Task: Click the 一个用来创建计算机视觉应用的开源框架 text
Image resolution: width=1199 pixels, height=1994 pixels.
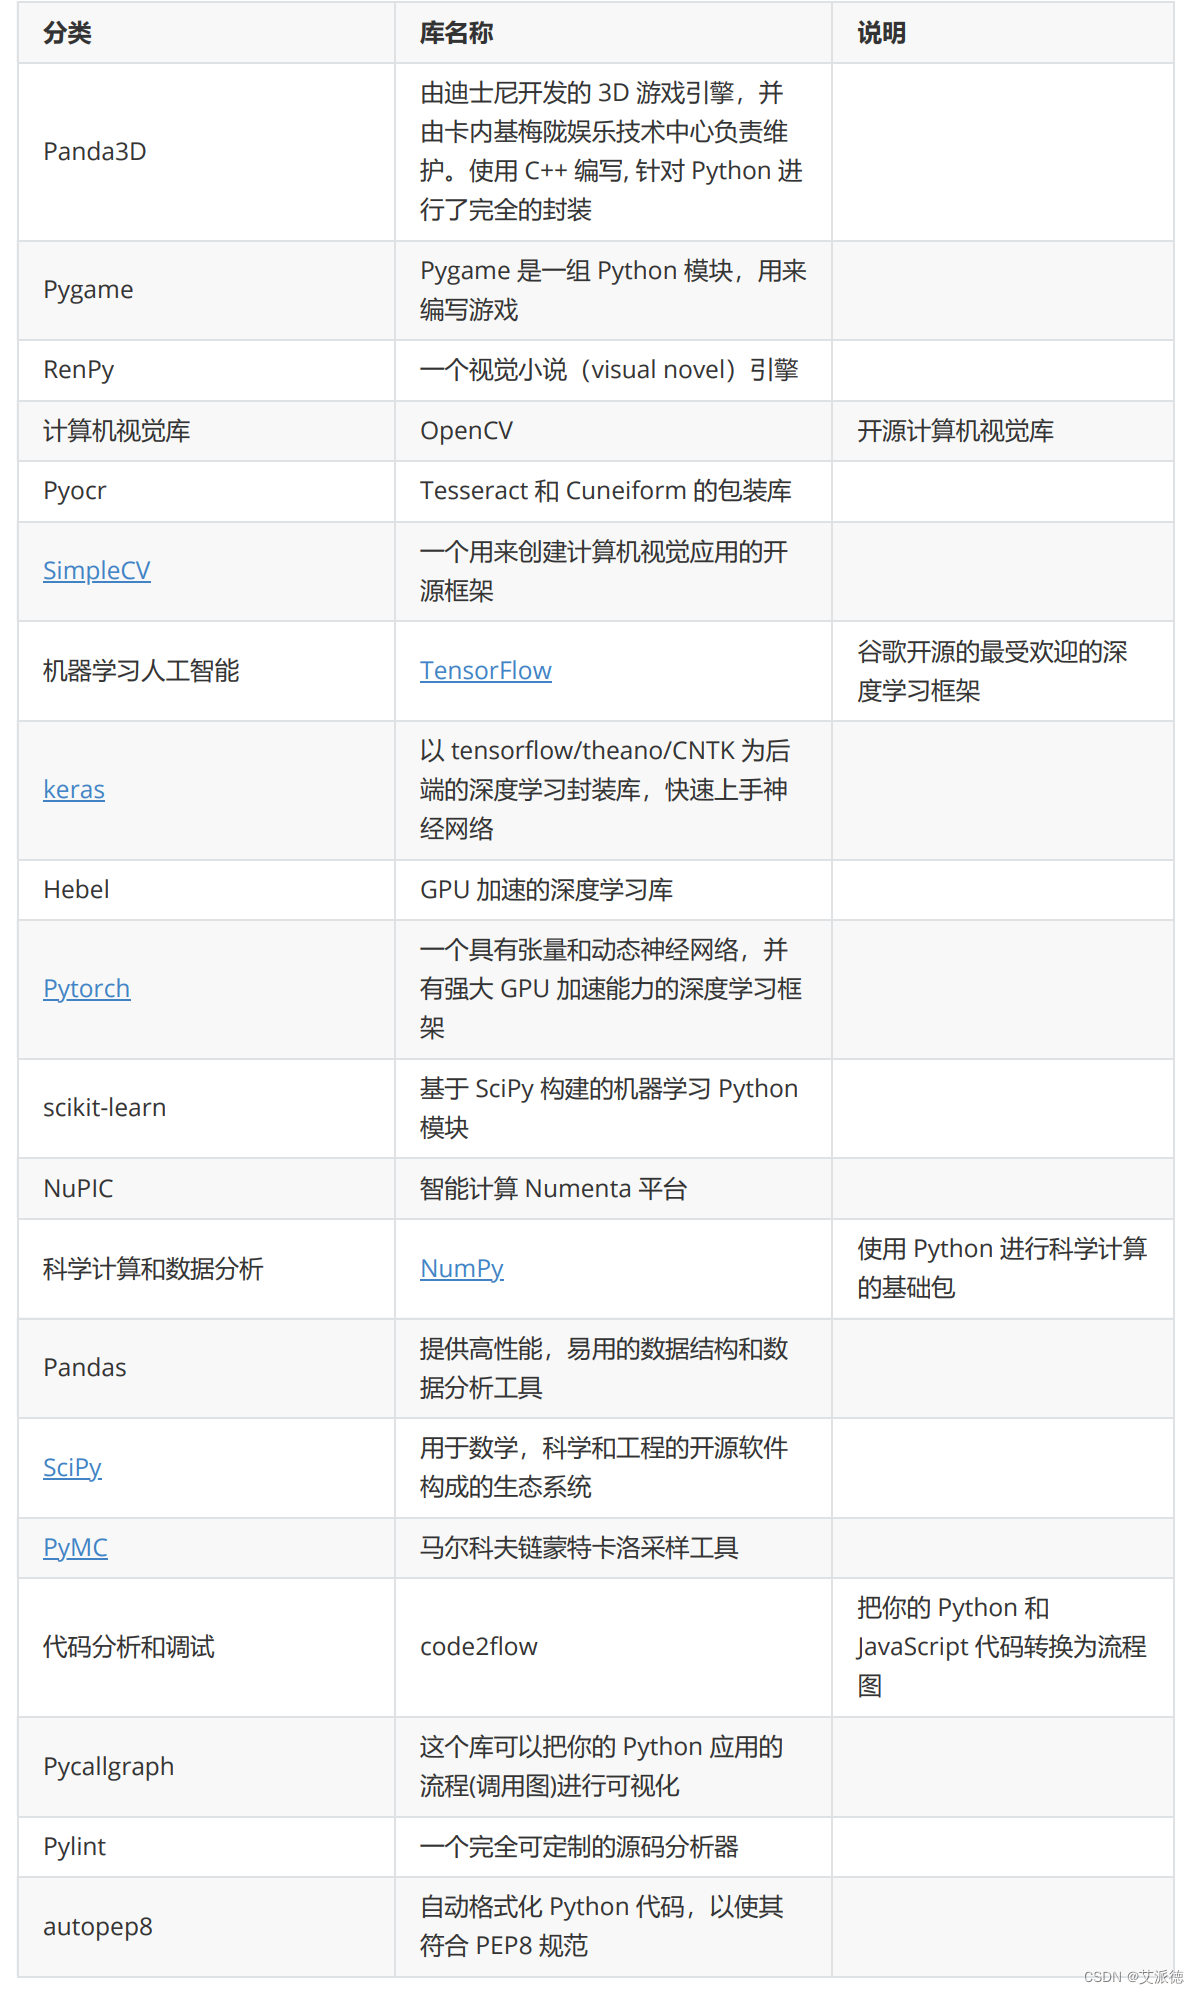Action: point(604,571)
